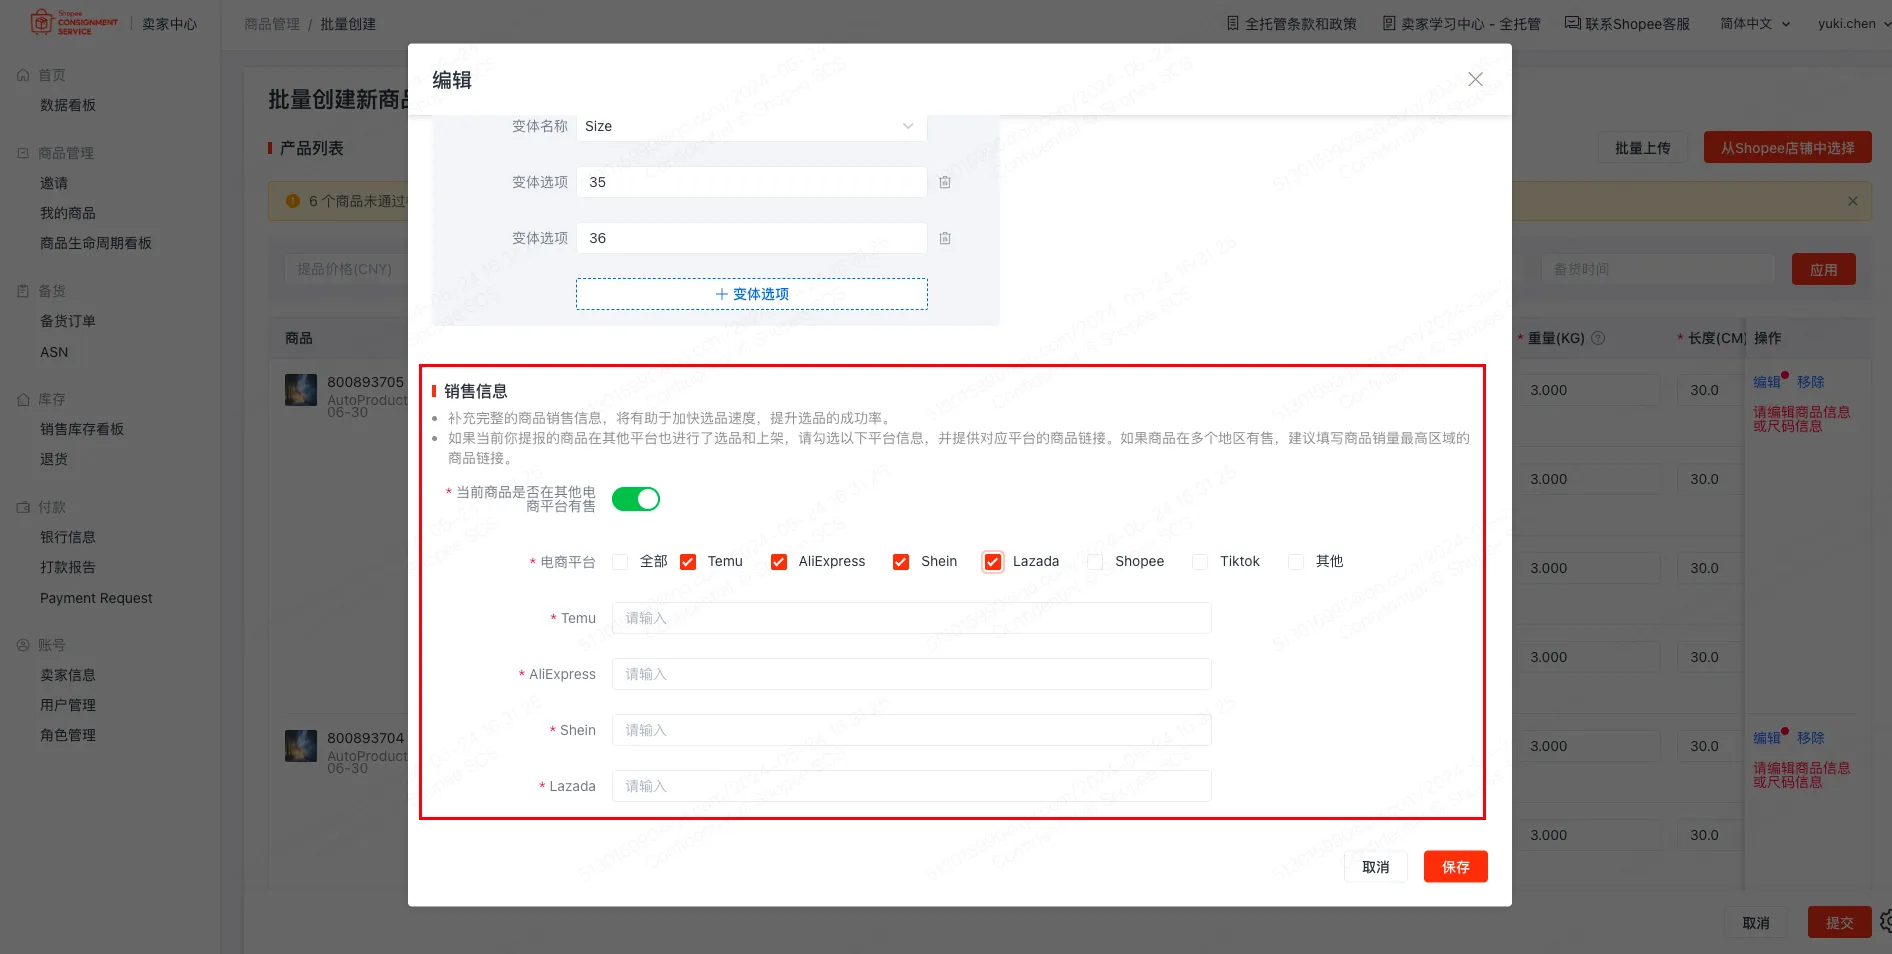The image size is (1892, 954).
Task: Click the 全托管条款和政策 document icon
Action: [x=1233, y=23]
